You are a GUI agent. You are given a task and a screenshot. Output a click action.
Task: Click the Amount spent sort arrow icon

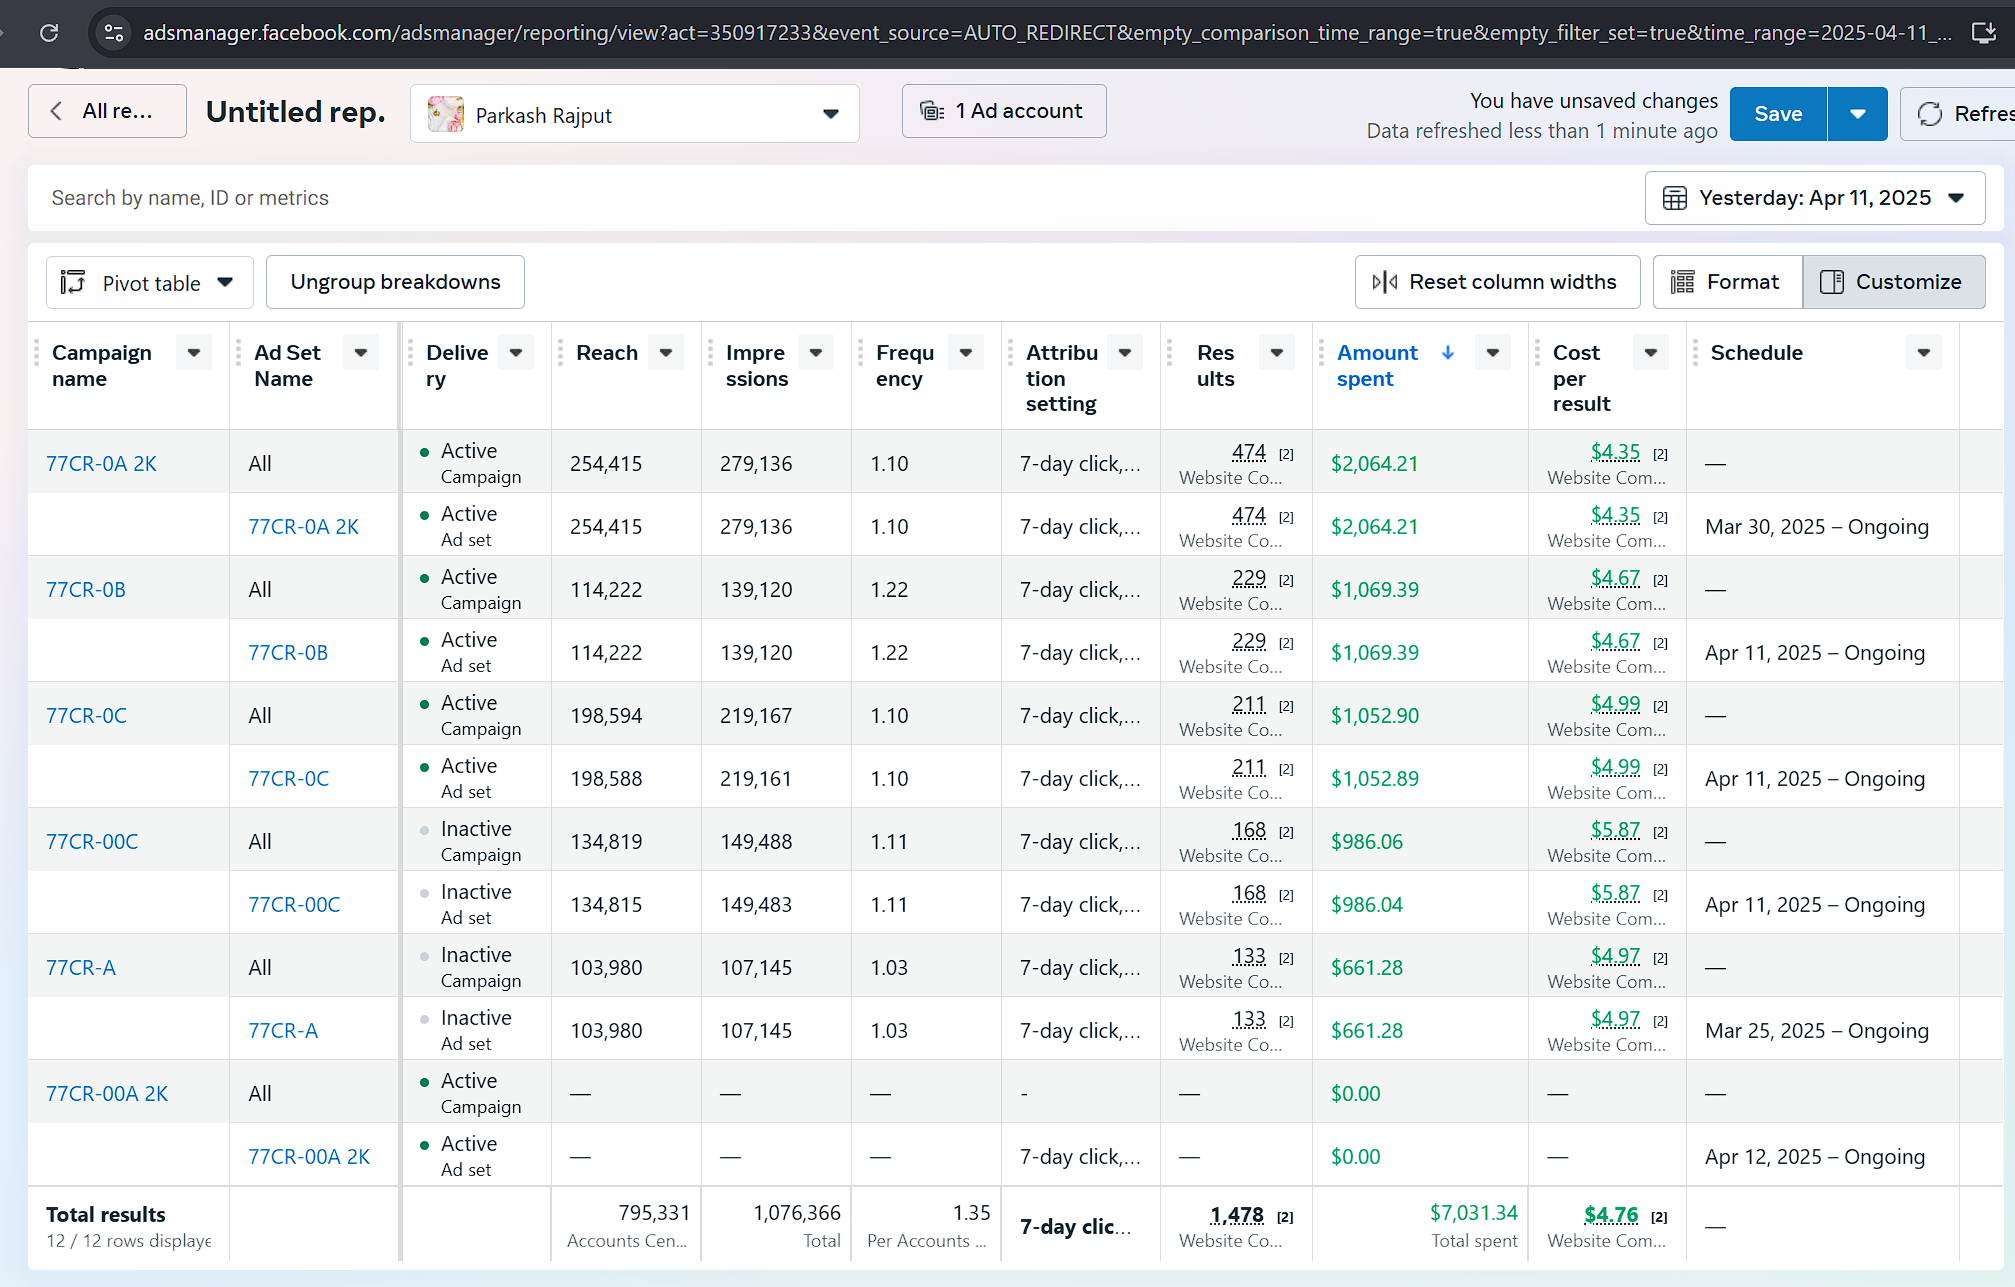(x=1447, y=352)
